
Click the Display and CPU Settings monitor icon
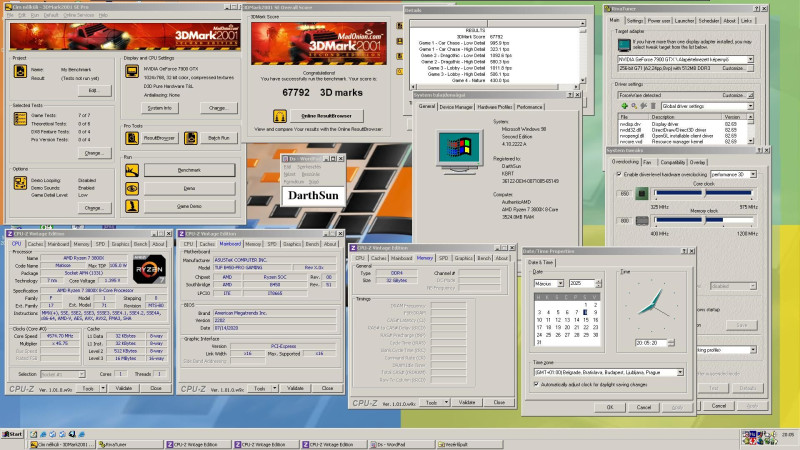[x=132, y=71]
